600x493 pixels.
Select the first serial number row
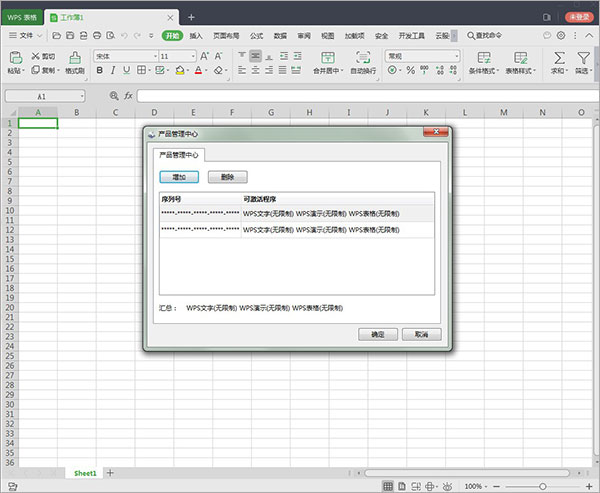[297, 214]
